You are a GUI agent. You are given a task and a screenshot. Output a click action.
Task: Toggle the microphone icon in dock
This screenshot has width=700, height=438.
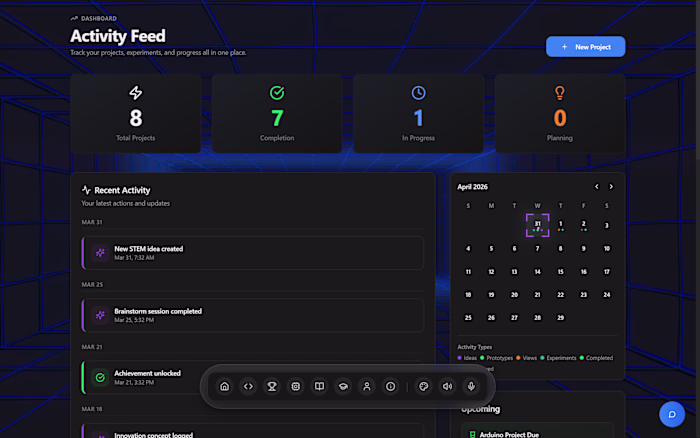tap(471, 386)
